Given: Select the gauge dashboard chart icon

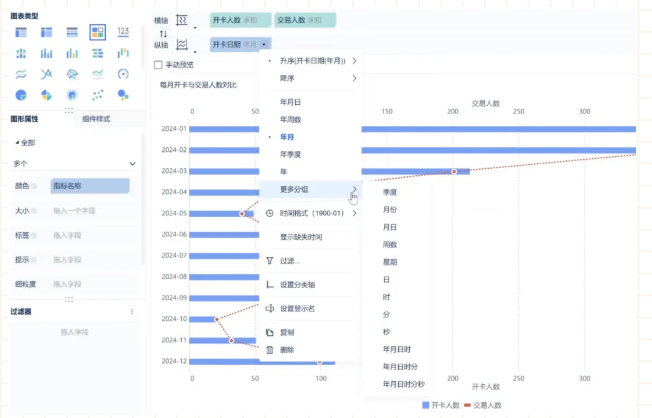Looking at the screenshot, I should click(x=123, y=74).
